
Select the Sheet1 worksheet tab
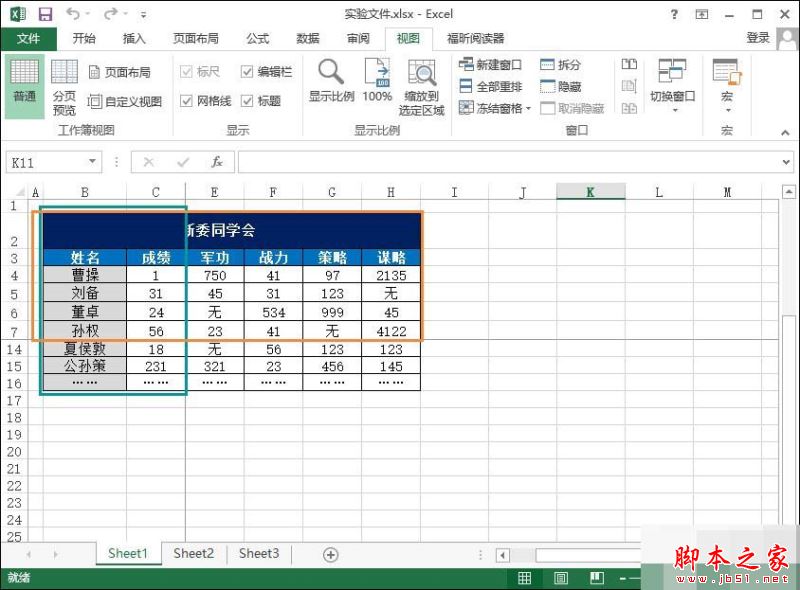coord(128,554)
